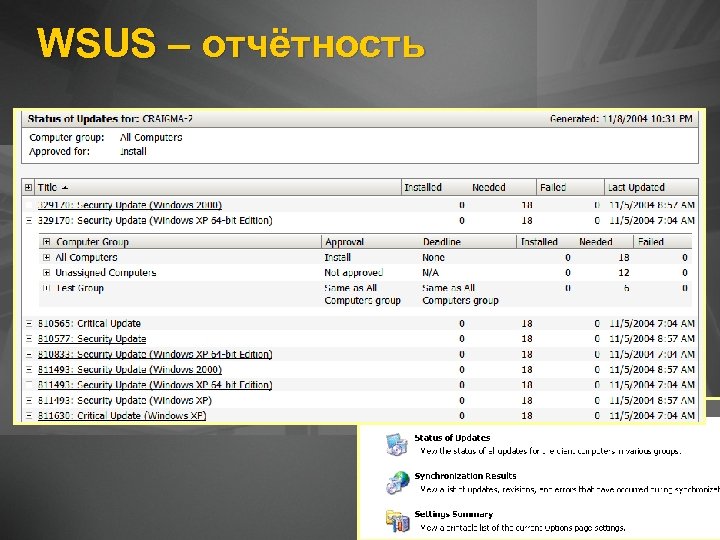This screenshot has height=540, width=720.
Task: Click the Status of Updates link
Action: pyautogui.click(x=452, y=438)
